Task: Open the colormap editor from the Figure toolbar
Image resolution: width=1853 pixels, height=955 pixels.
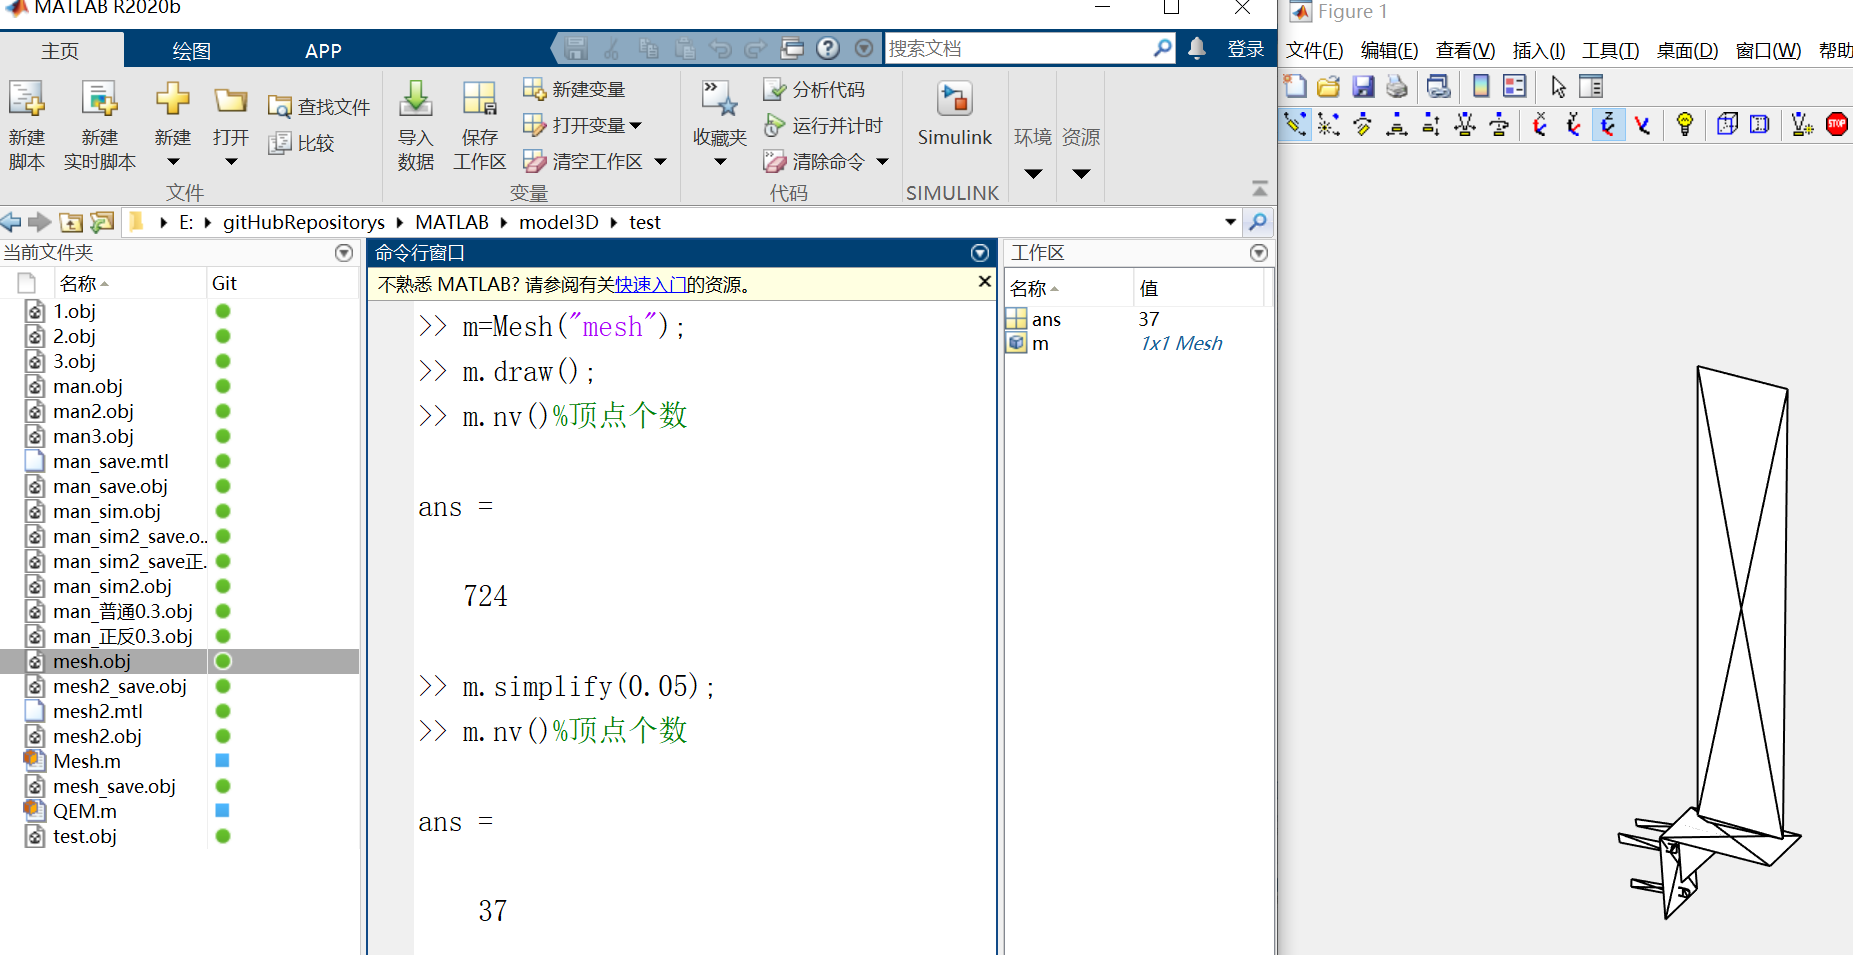Action: click(1480, 86)
